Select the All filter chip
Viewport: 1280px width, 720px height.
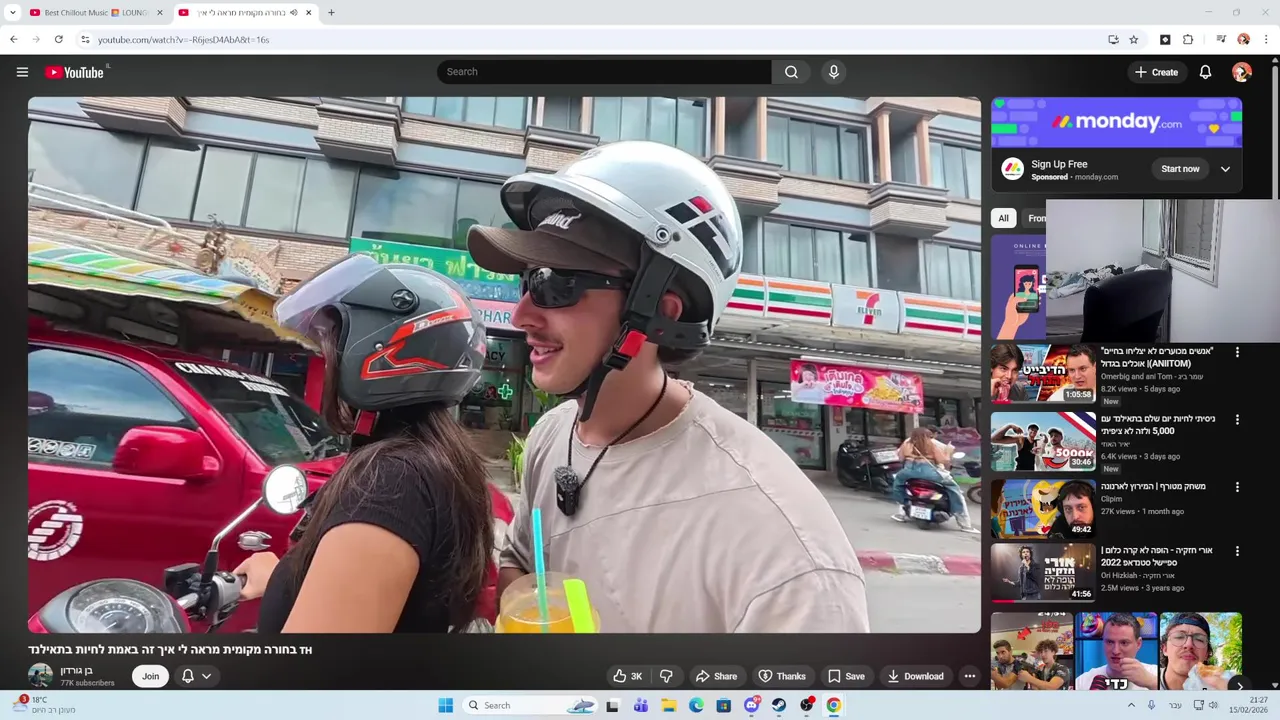click(x=1003, y=218)
